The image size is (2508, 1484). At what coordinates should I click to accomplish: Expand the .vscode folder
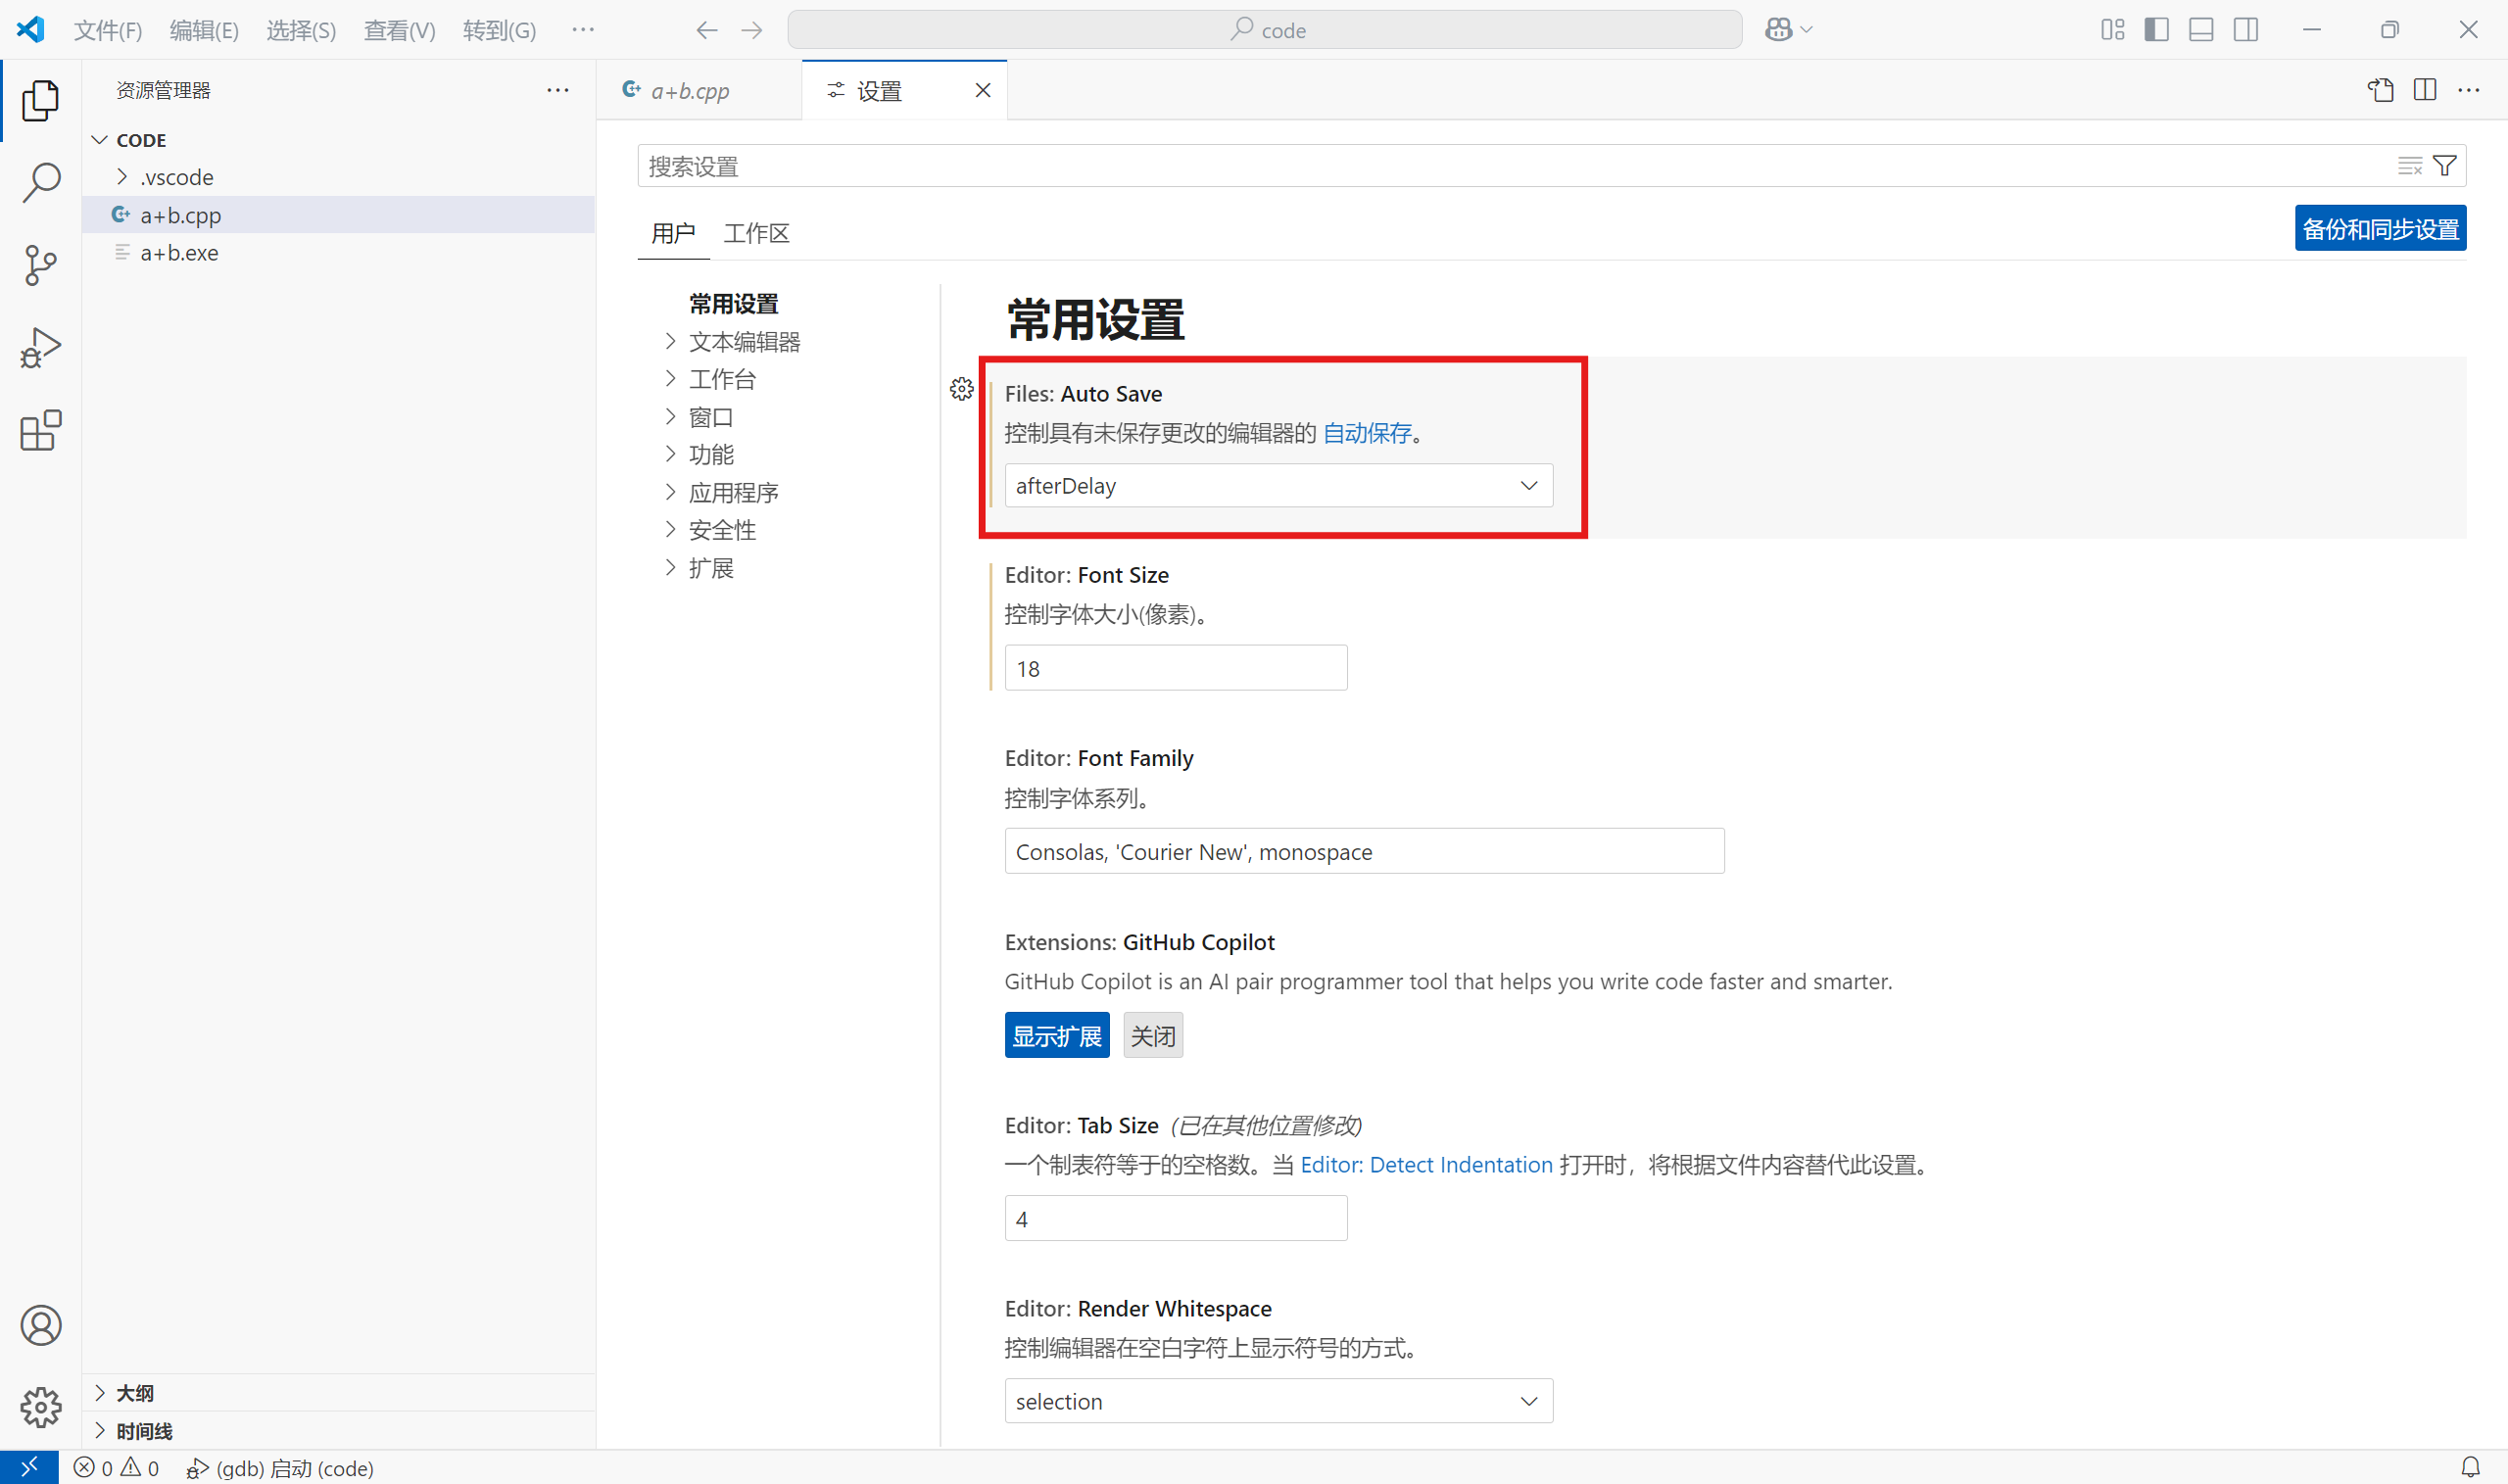coord(176,177)
